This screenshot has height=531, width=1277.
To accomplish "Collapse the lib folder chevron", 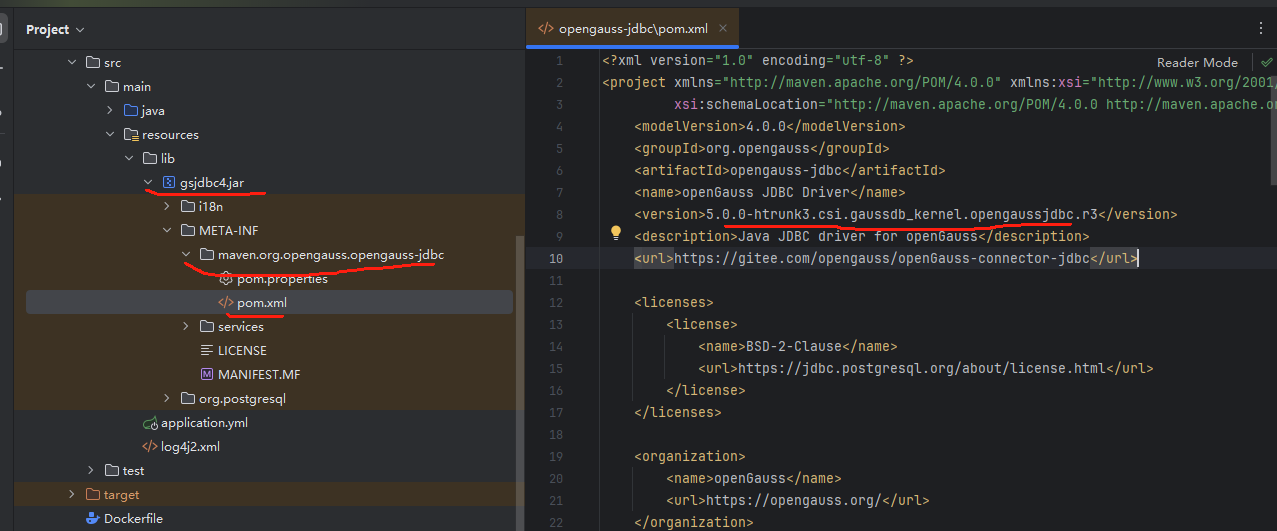I will click(129, 158).
